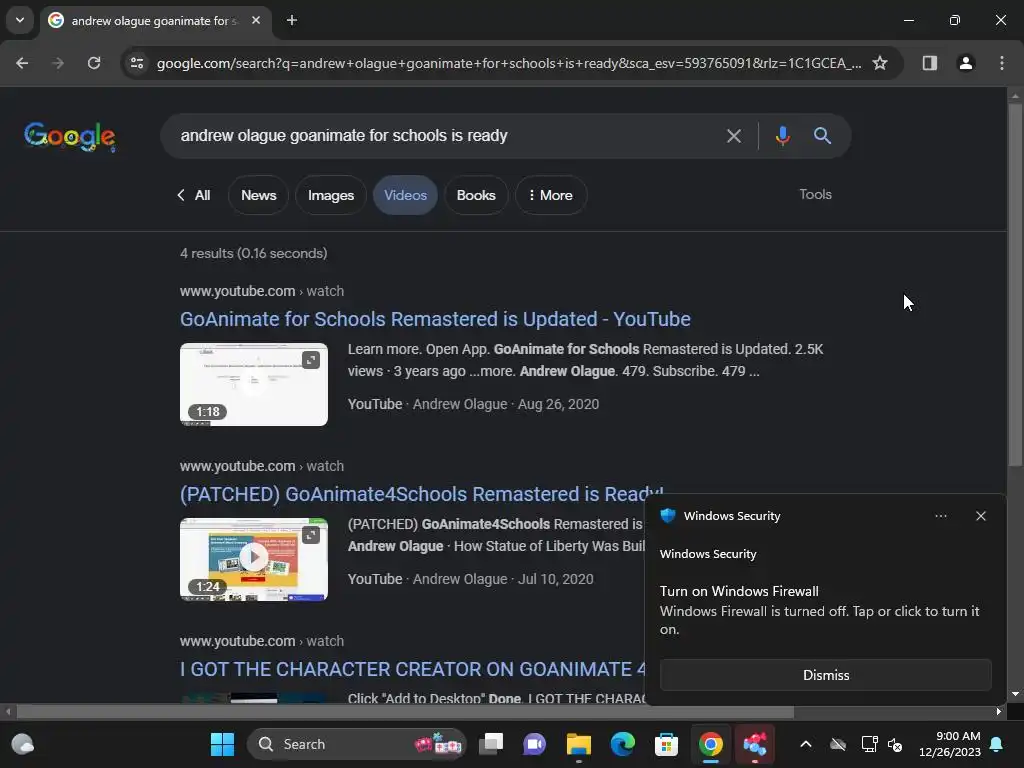Viewport: 1024px width, 768px height.
Task: Click the taskbar Search box
Action: point(357,744)
